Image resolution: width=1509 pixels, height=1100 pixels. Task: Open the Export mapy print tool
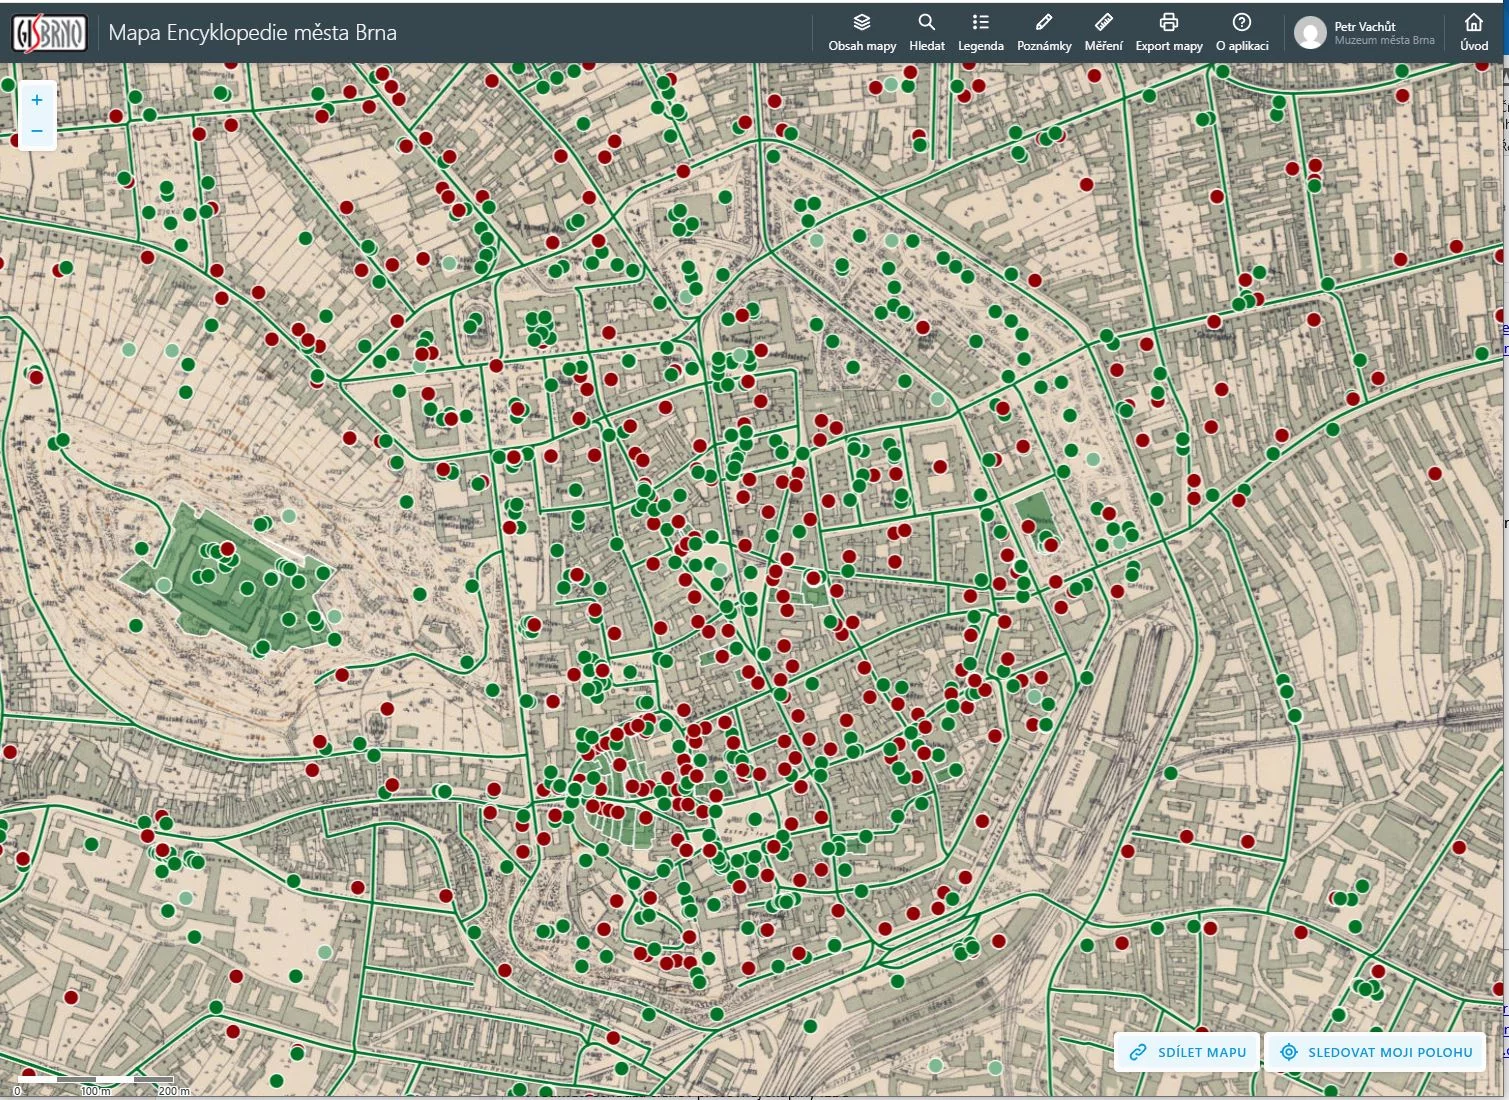1169,32
